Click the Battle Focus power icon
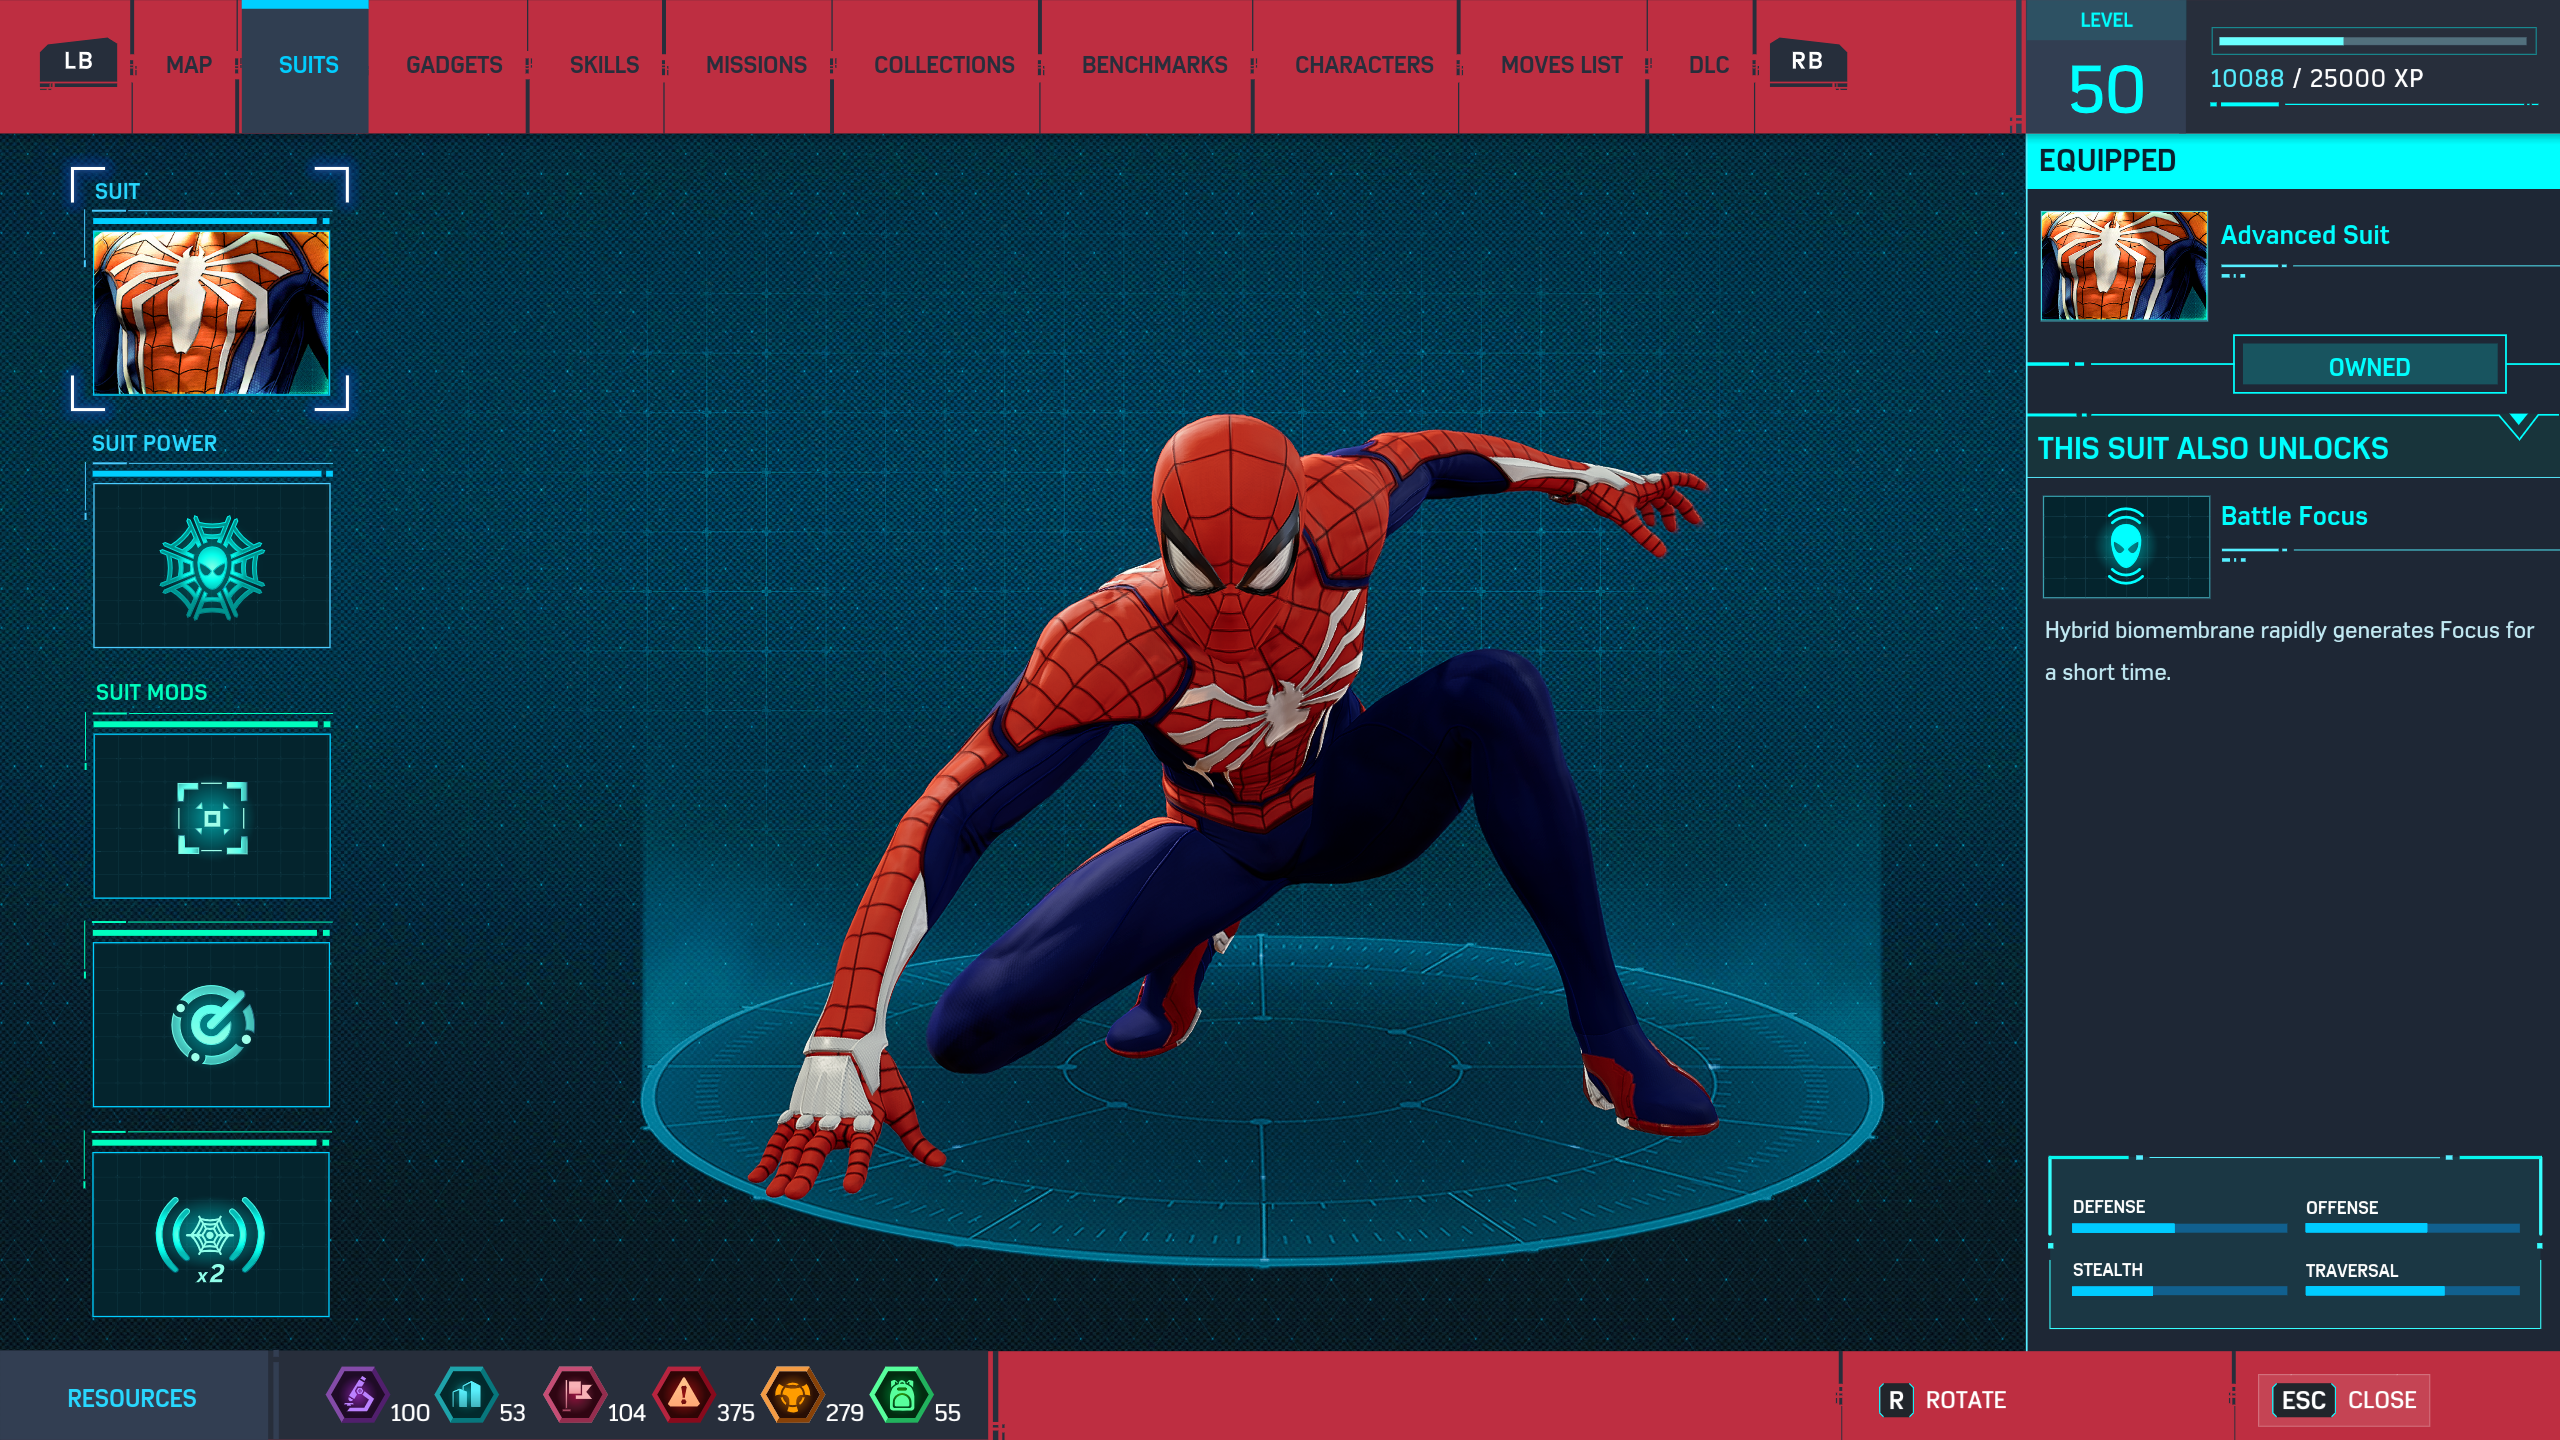This screenshot has width=2560, height=1440. coord(2125,547)
